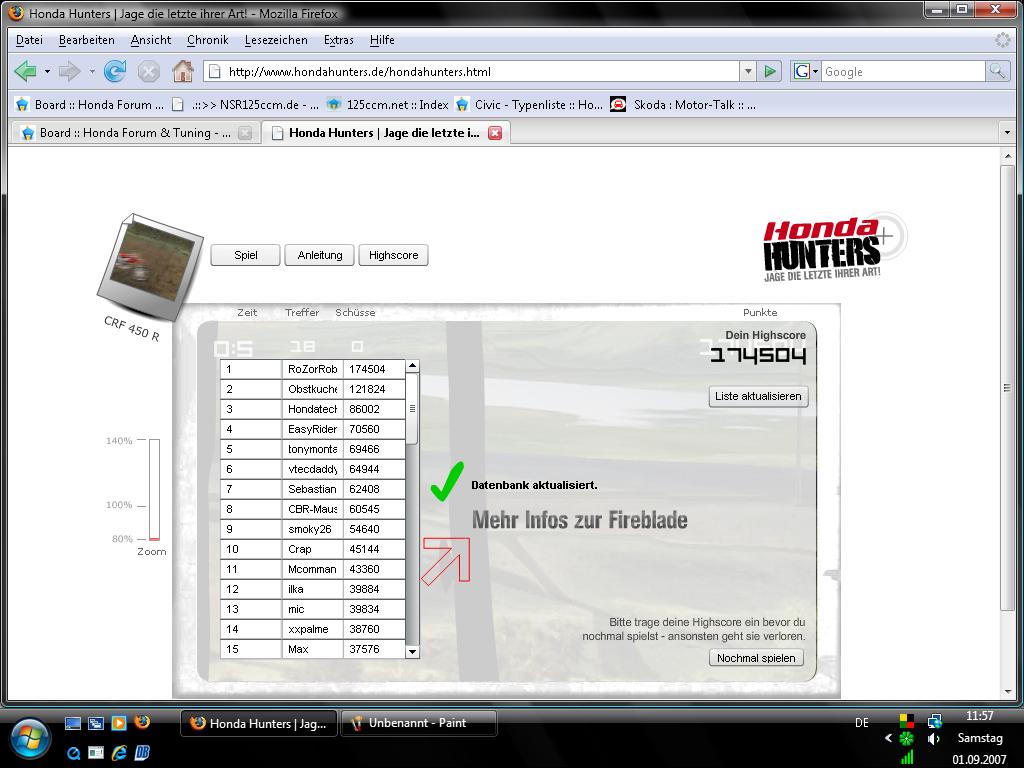The image size is (1024, 768).
Task: Click the Anleitung button
Action: (319, 255)
